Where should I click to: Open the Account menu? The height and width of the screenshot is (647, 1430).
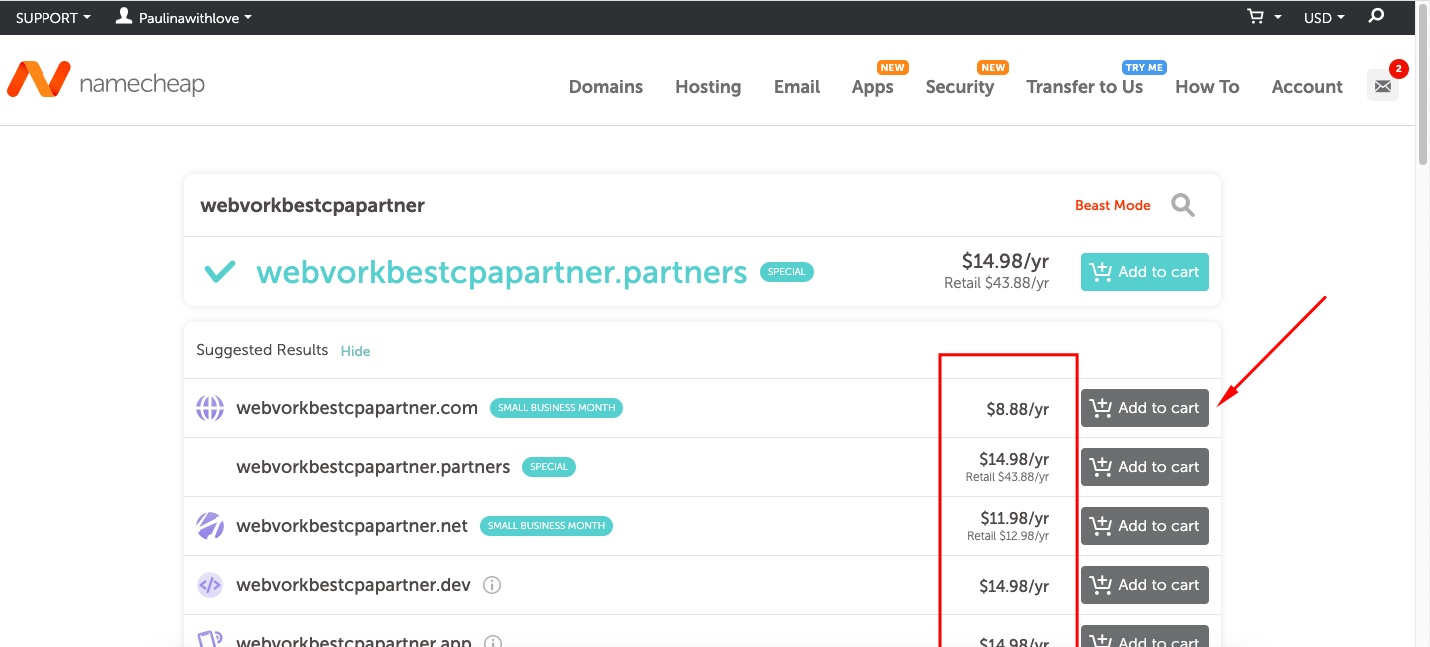coord(1307,87)
